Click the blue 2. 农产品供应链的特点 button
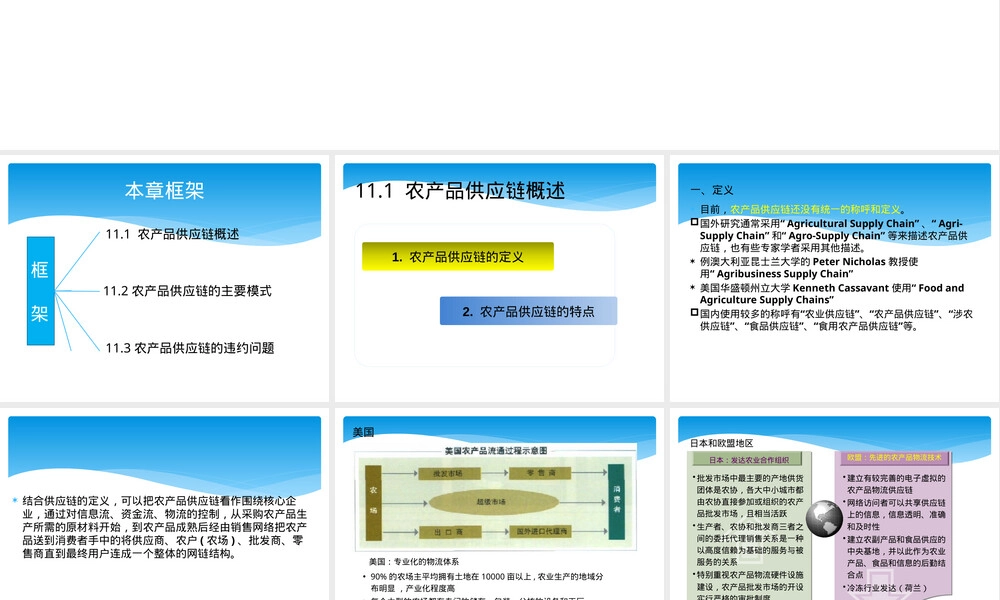 pos(529,311)
